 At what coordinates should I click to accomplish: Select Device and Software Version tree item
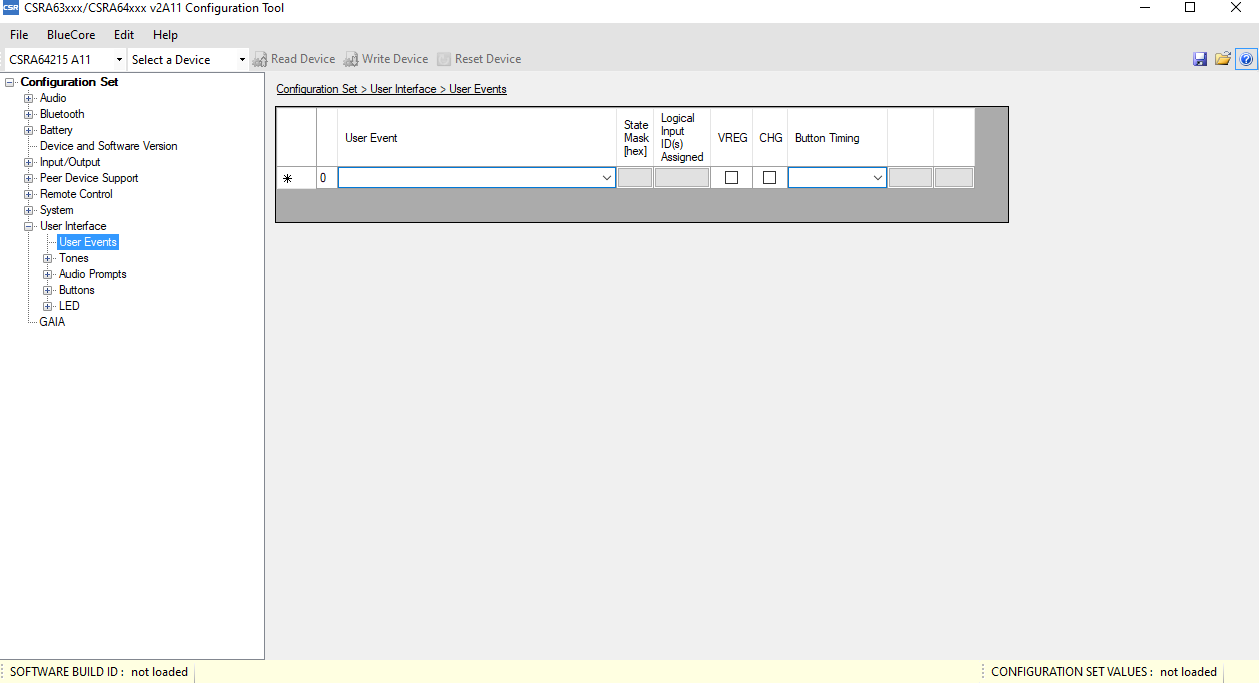coord(108,146)
